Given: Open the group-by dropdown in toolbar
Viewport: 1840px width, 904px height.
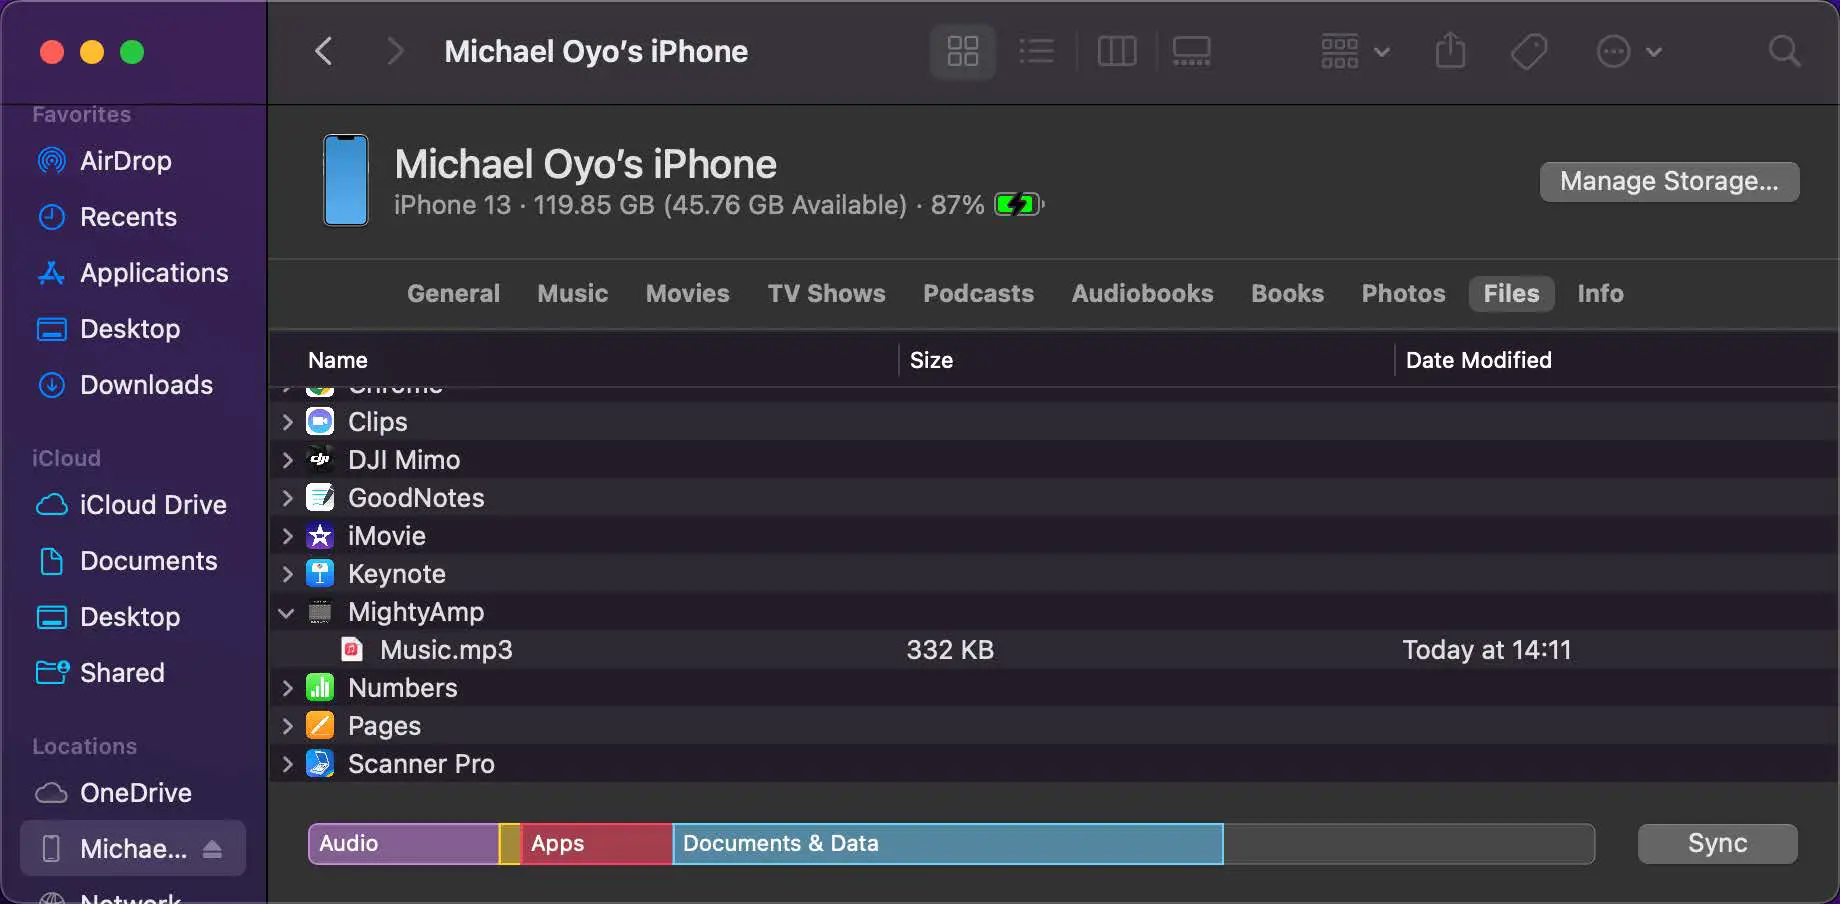Looking at the screenshot, I should point(1354,51).
